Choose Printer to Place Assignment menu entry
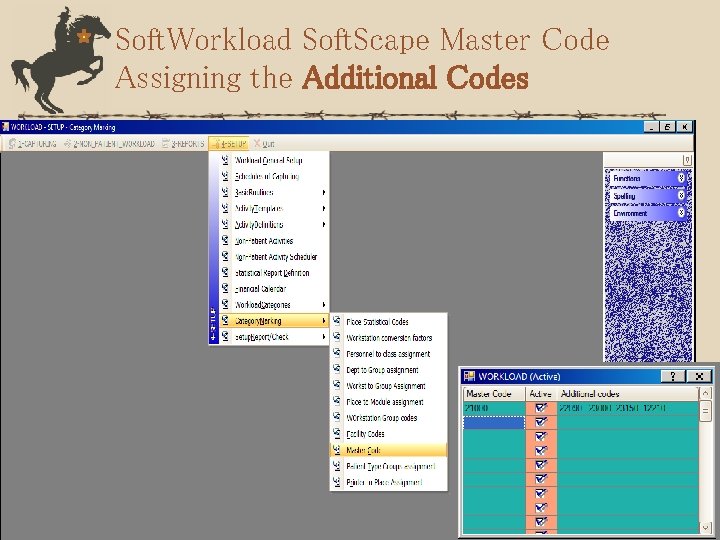Viewport: 720px width, 540px height. pyautogui.click(x=388, y=483)
